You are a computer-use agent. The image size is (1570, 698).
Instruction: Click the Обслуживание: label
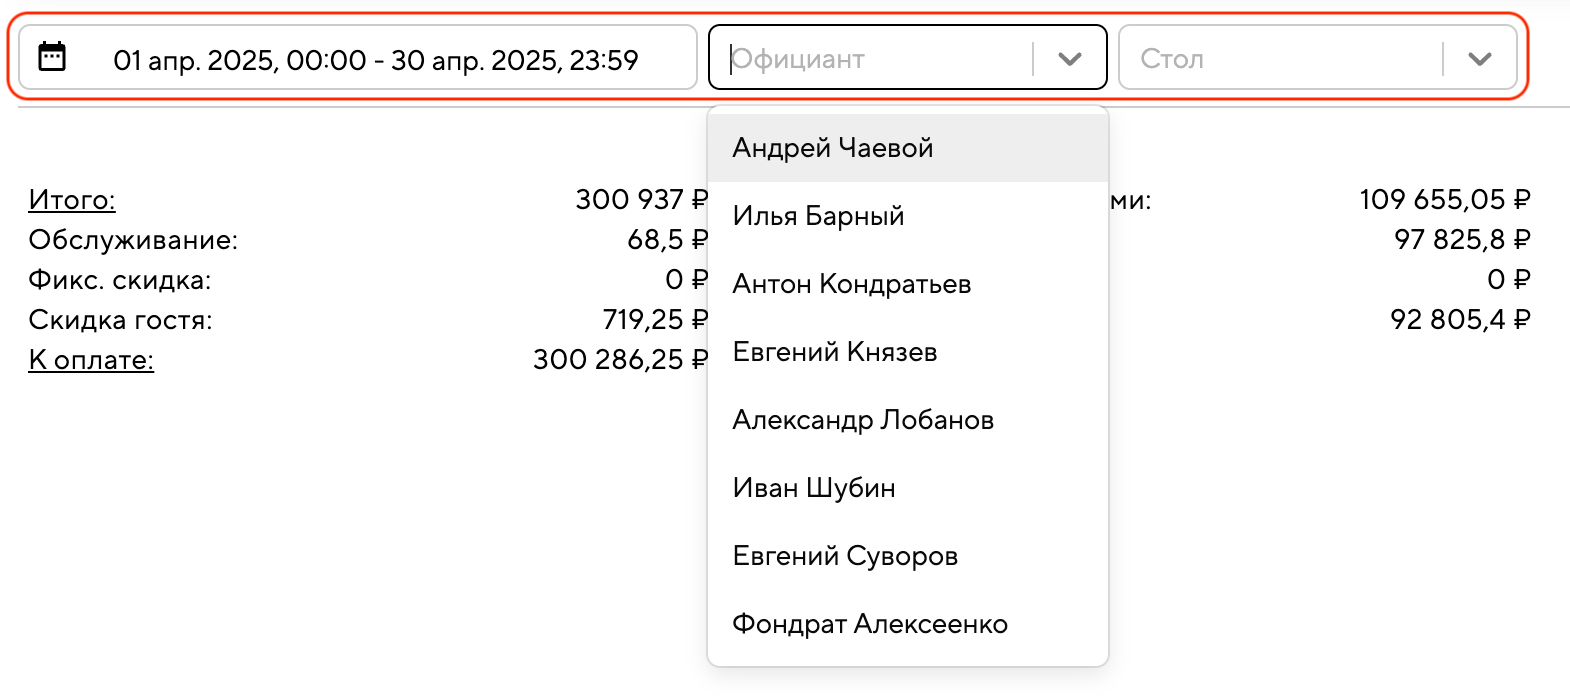133,240
